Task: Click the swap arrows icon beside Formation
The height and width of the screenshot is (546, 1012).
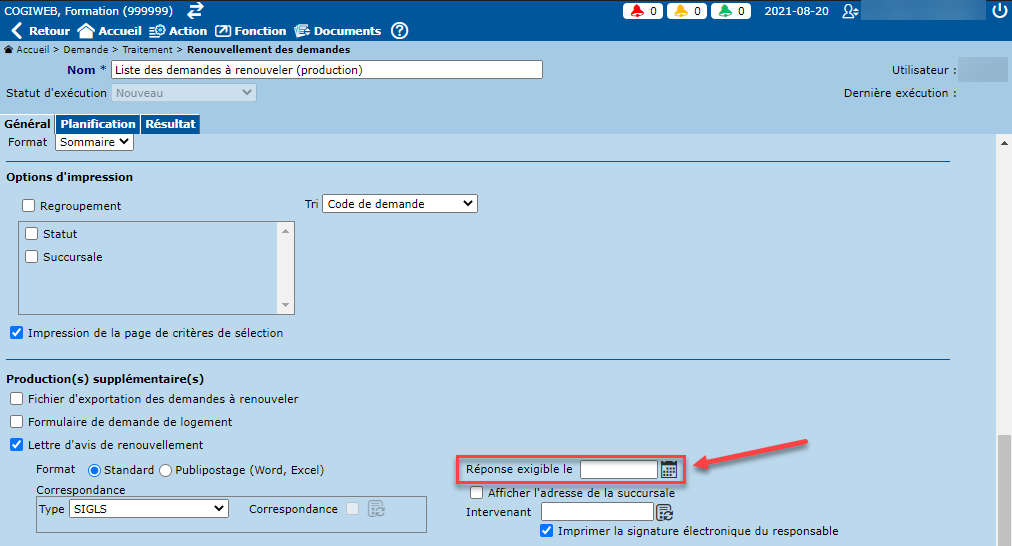Action: coord(196,10)
